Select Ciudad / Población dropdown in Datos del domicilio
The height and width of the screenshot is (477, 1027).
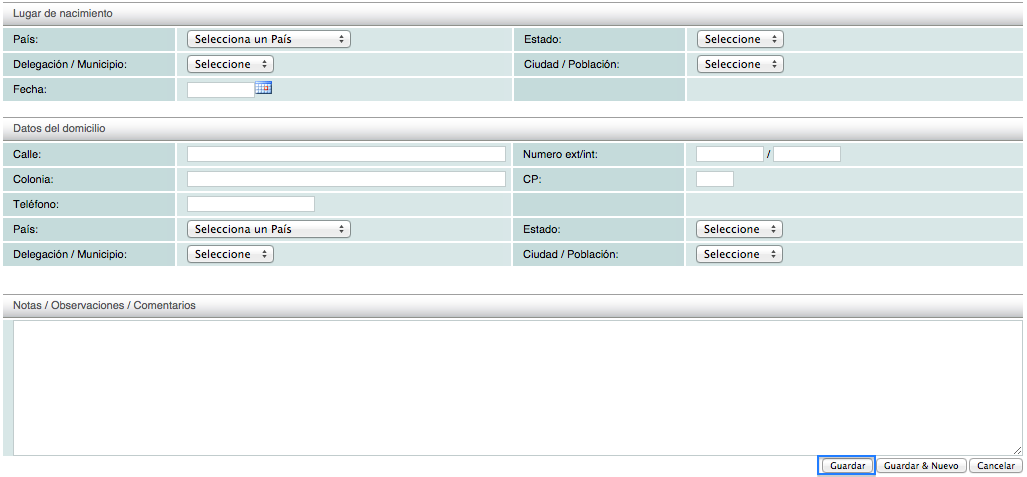coord(739,254)
